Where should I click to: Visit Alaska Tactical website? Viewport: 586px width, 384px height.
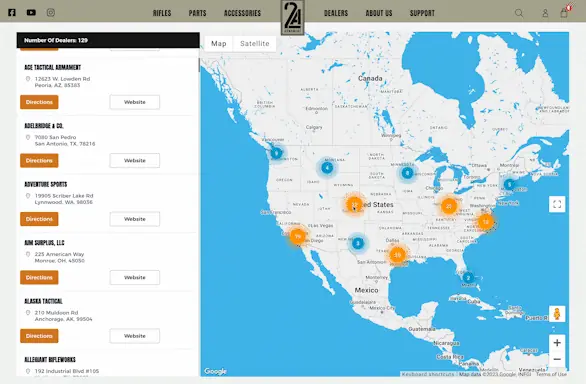[x=135, y=336]
